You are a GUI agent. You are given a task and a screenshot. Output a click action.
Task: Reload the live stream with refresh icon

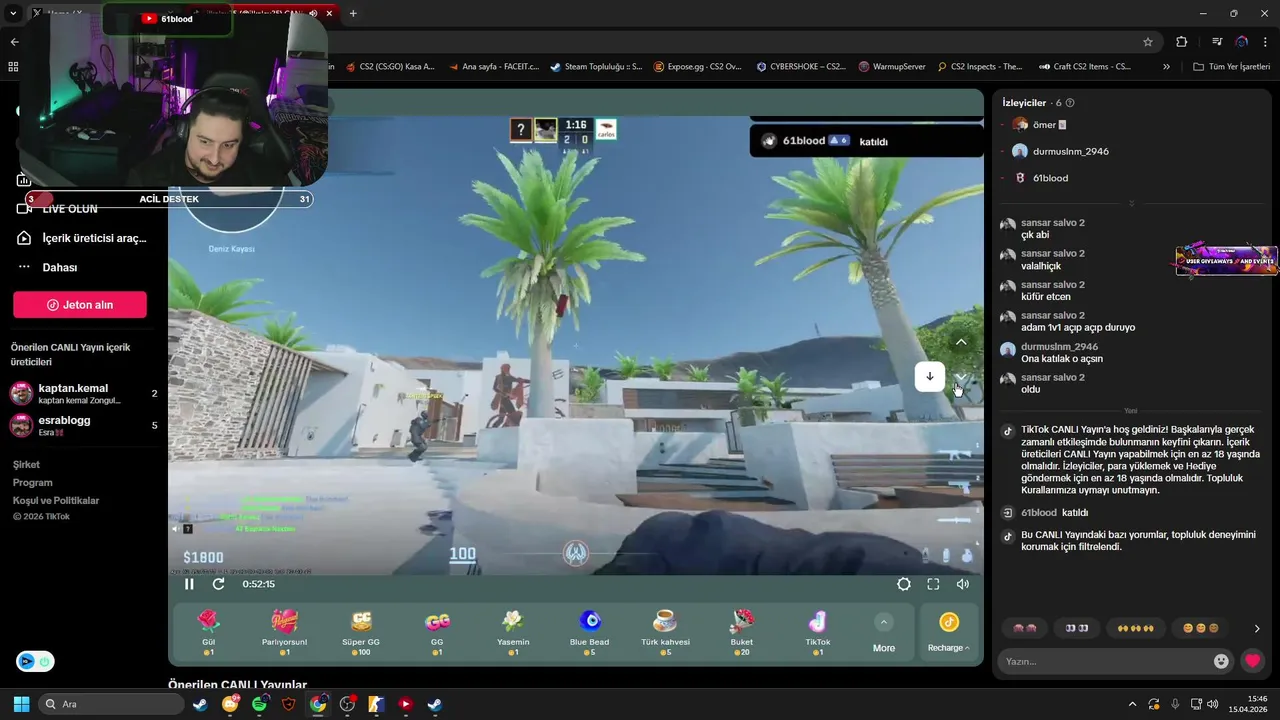pos(218,584)
